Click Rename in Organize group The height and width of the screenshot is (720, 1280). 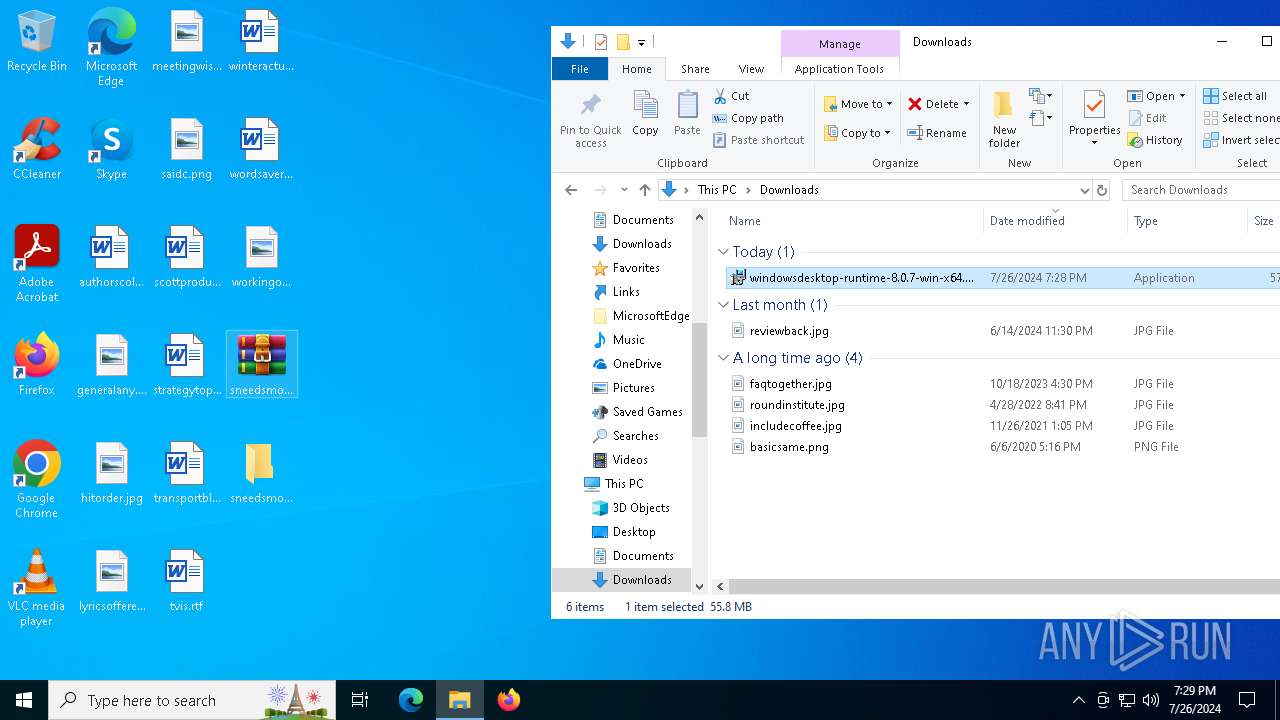(x=937, y=133)
